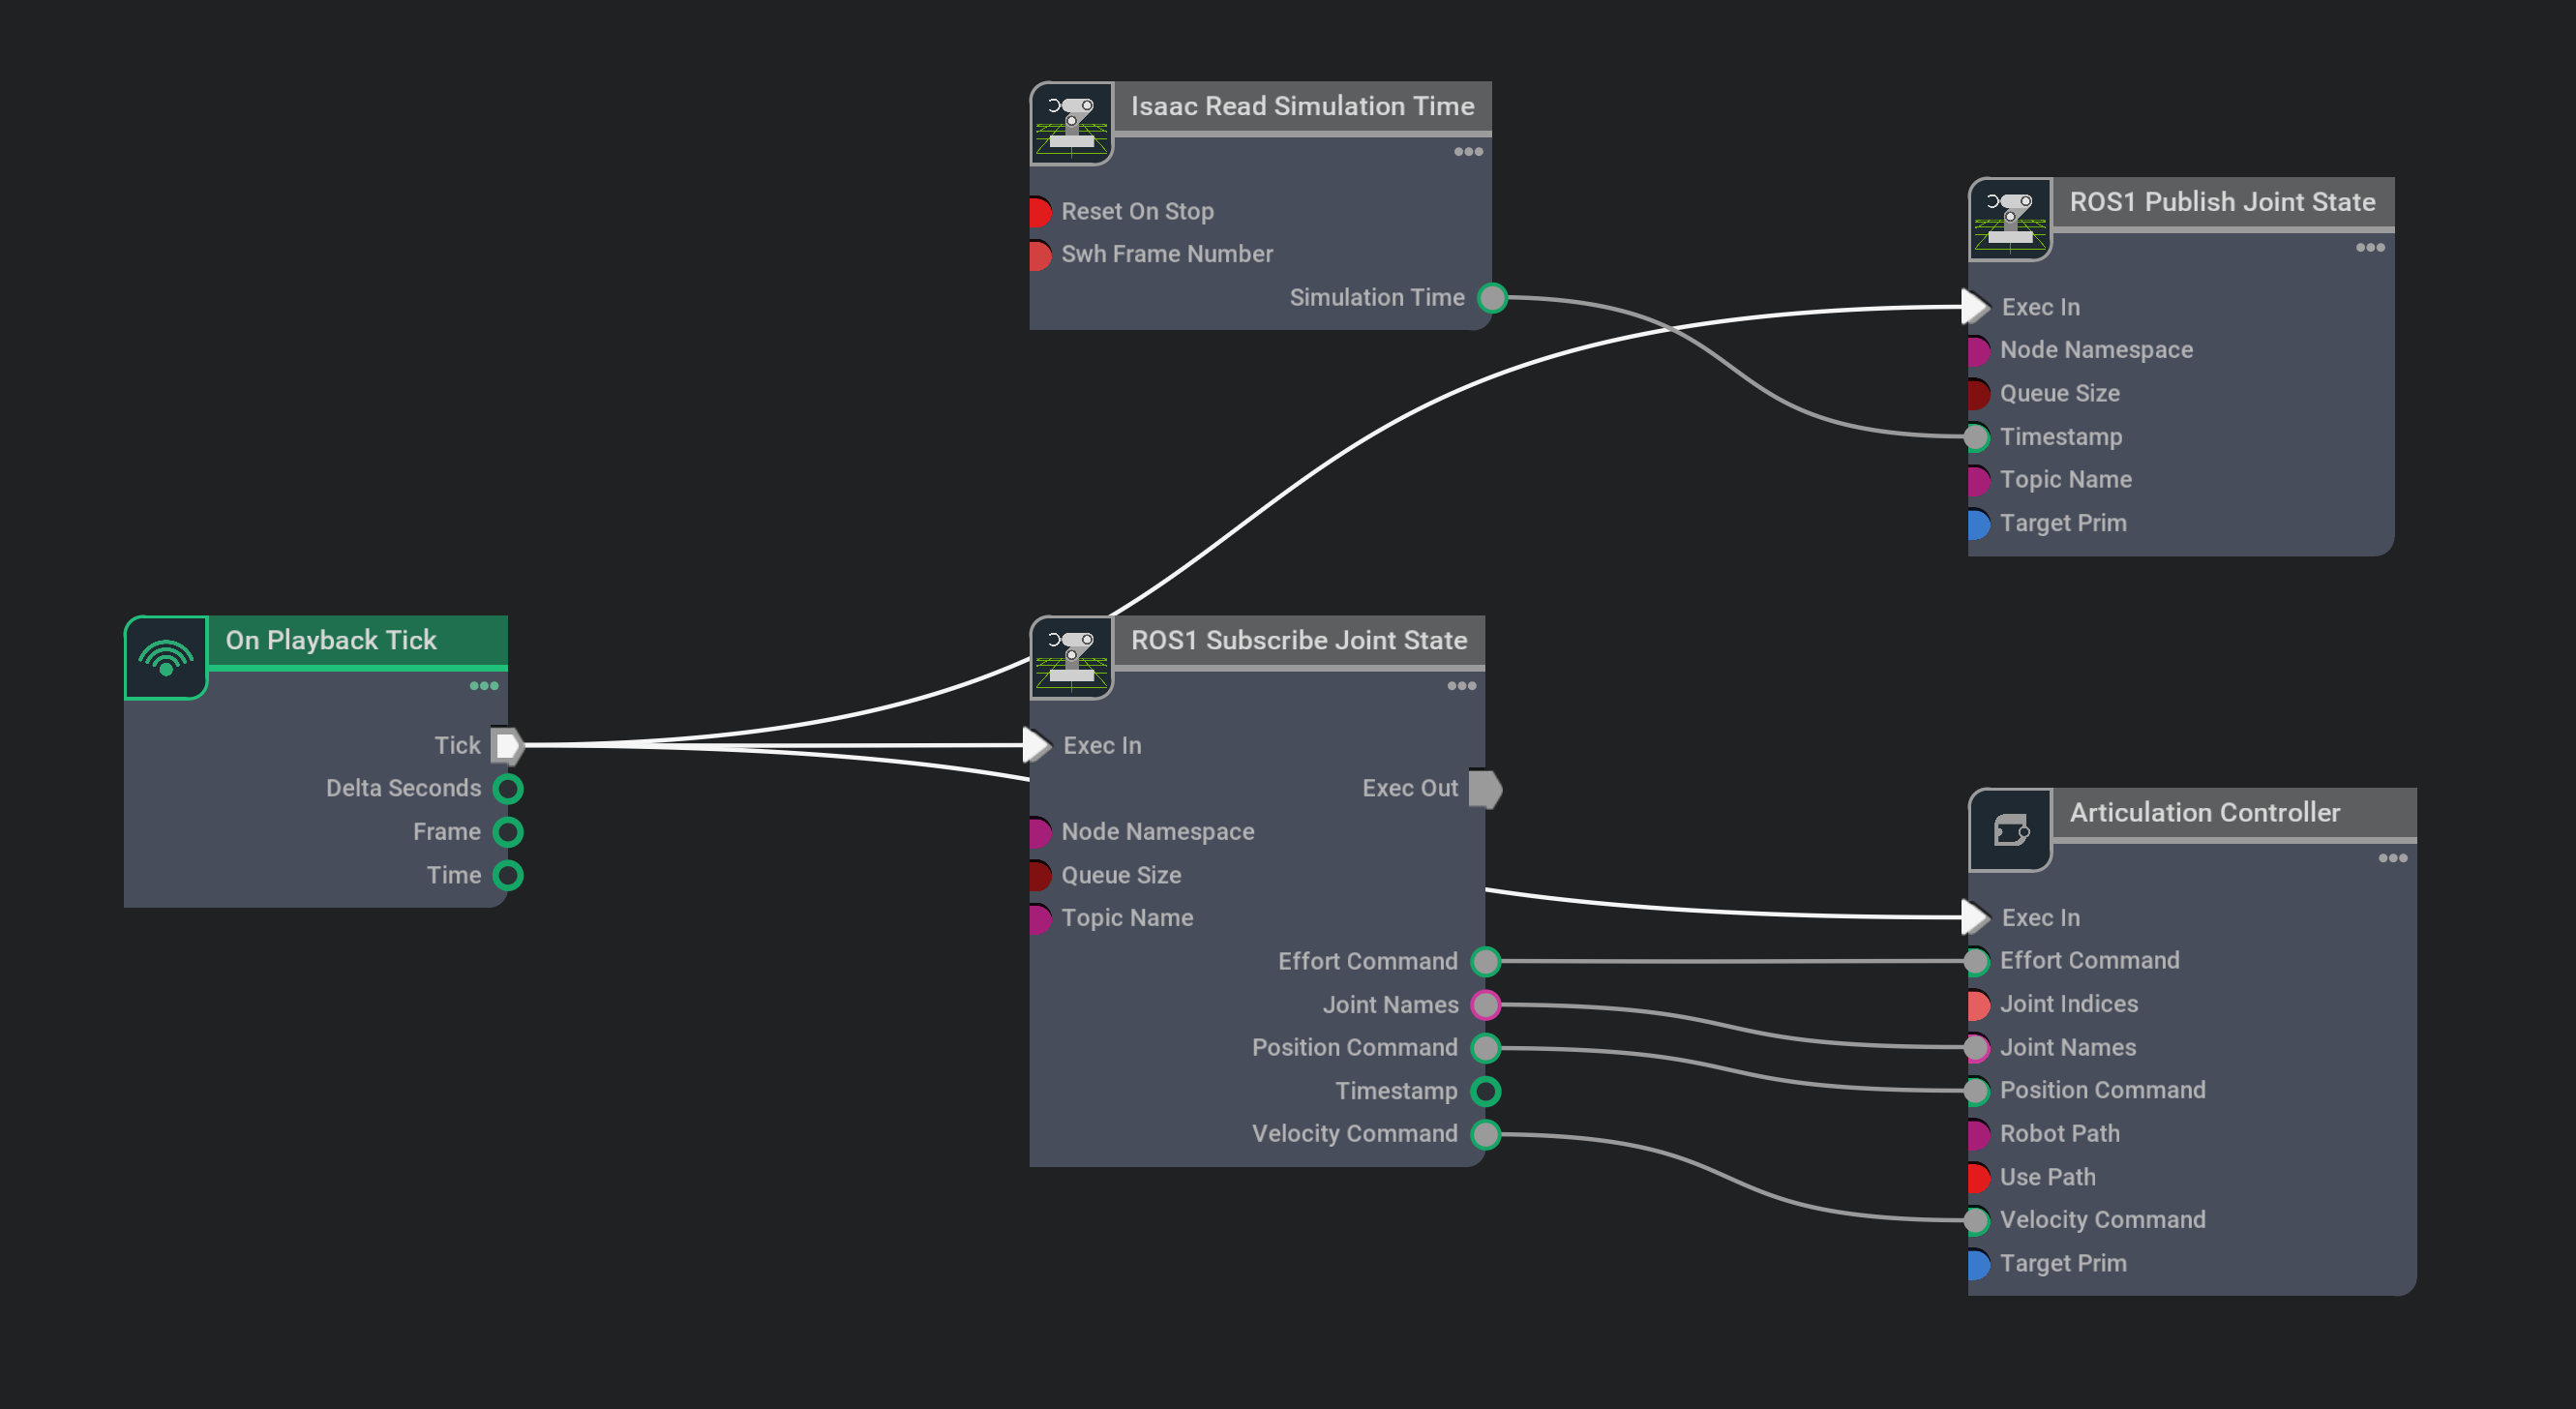The height and width of the screenshot is (1409, 2576).
Task: Click the Publish Joint State Exec In port
Action: pyautogui.click(x=1976, y=307)
